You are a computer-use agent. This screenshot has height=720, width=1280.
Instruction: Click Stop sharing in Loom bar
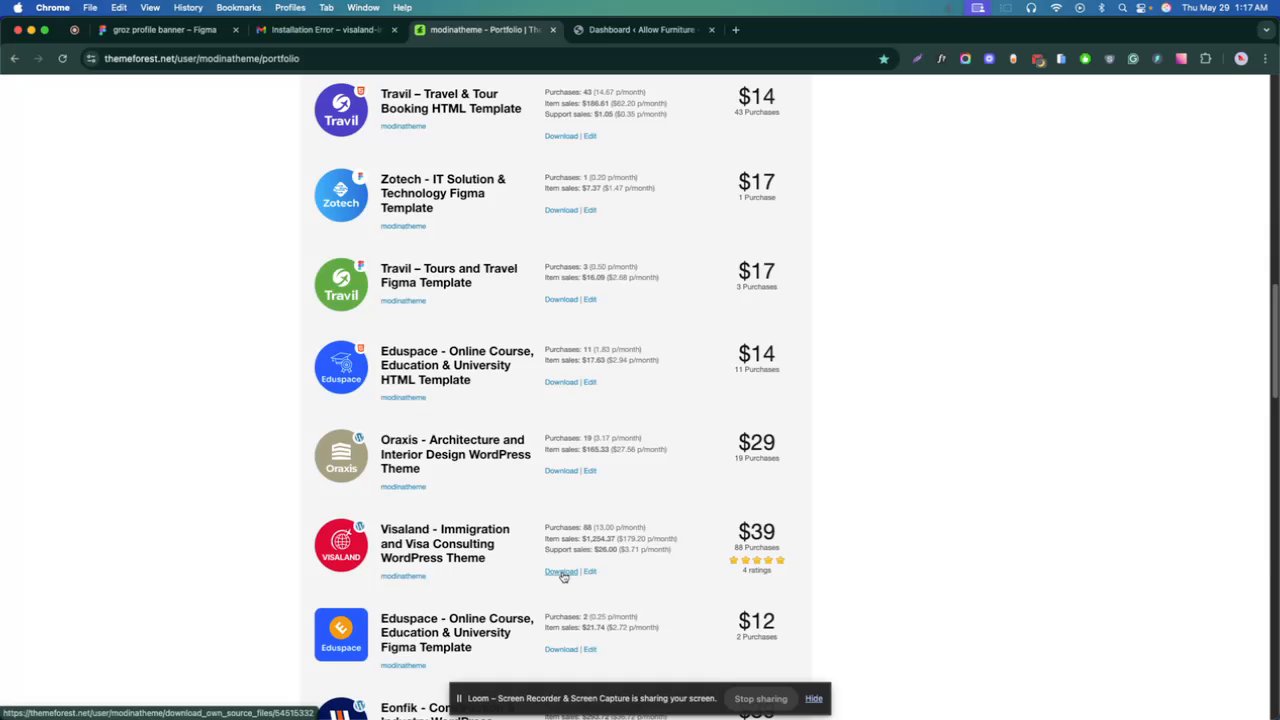click(761, 699)
